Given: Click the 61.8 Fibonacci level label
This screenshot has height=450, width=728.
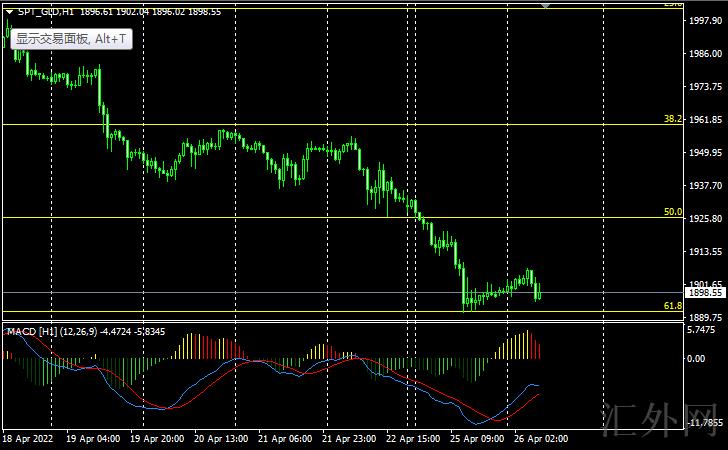Looking at the screenshot, I should [672, 305].
